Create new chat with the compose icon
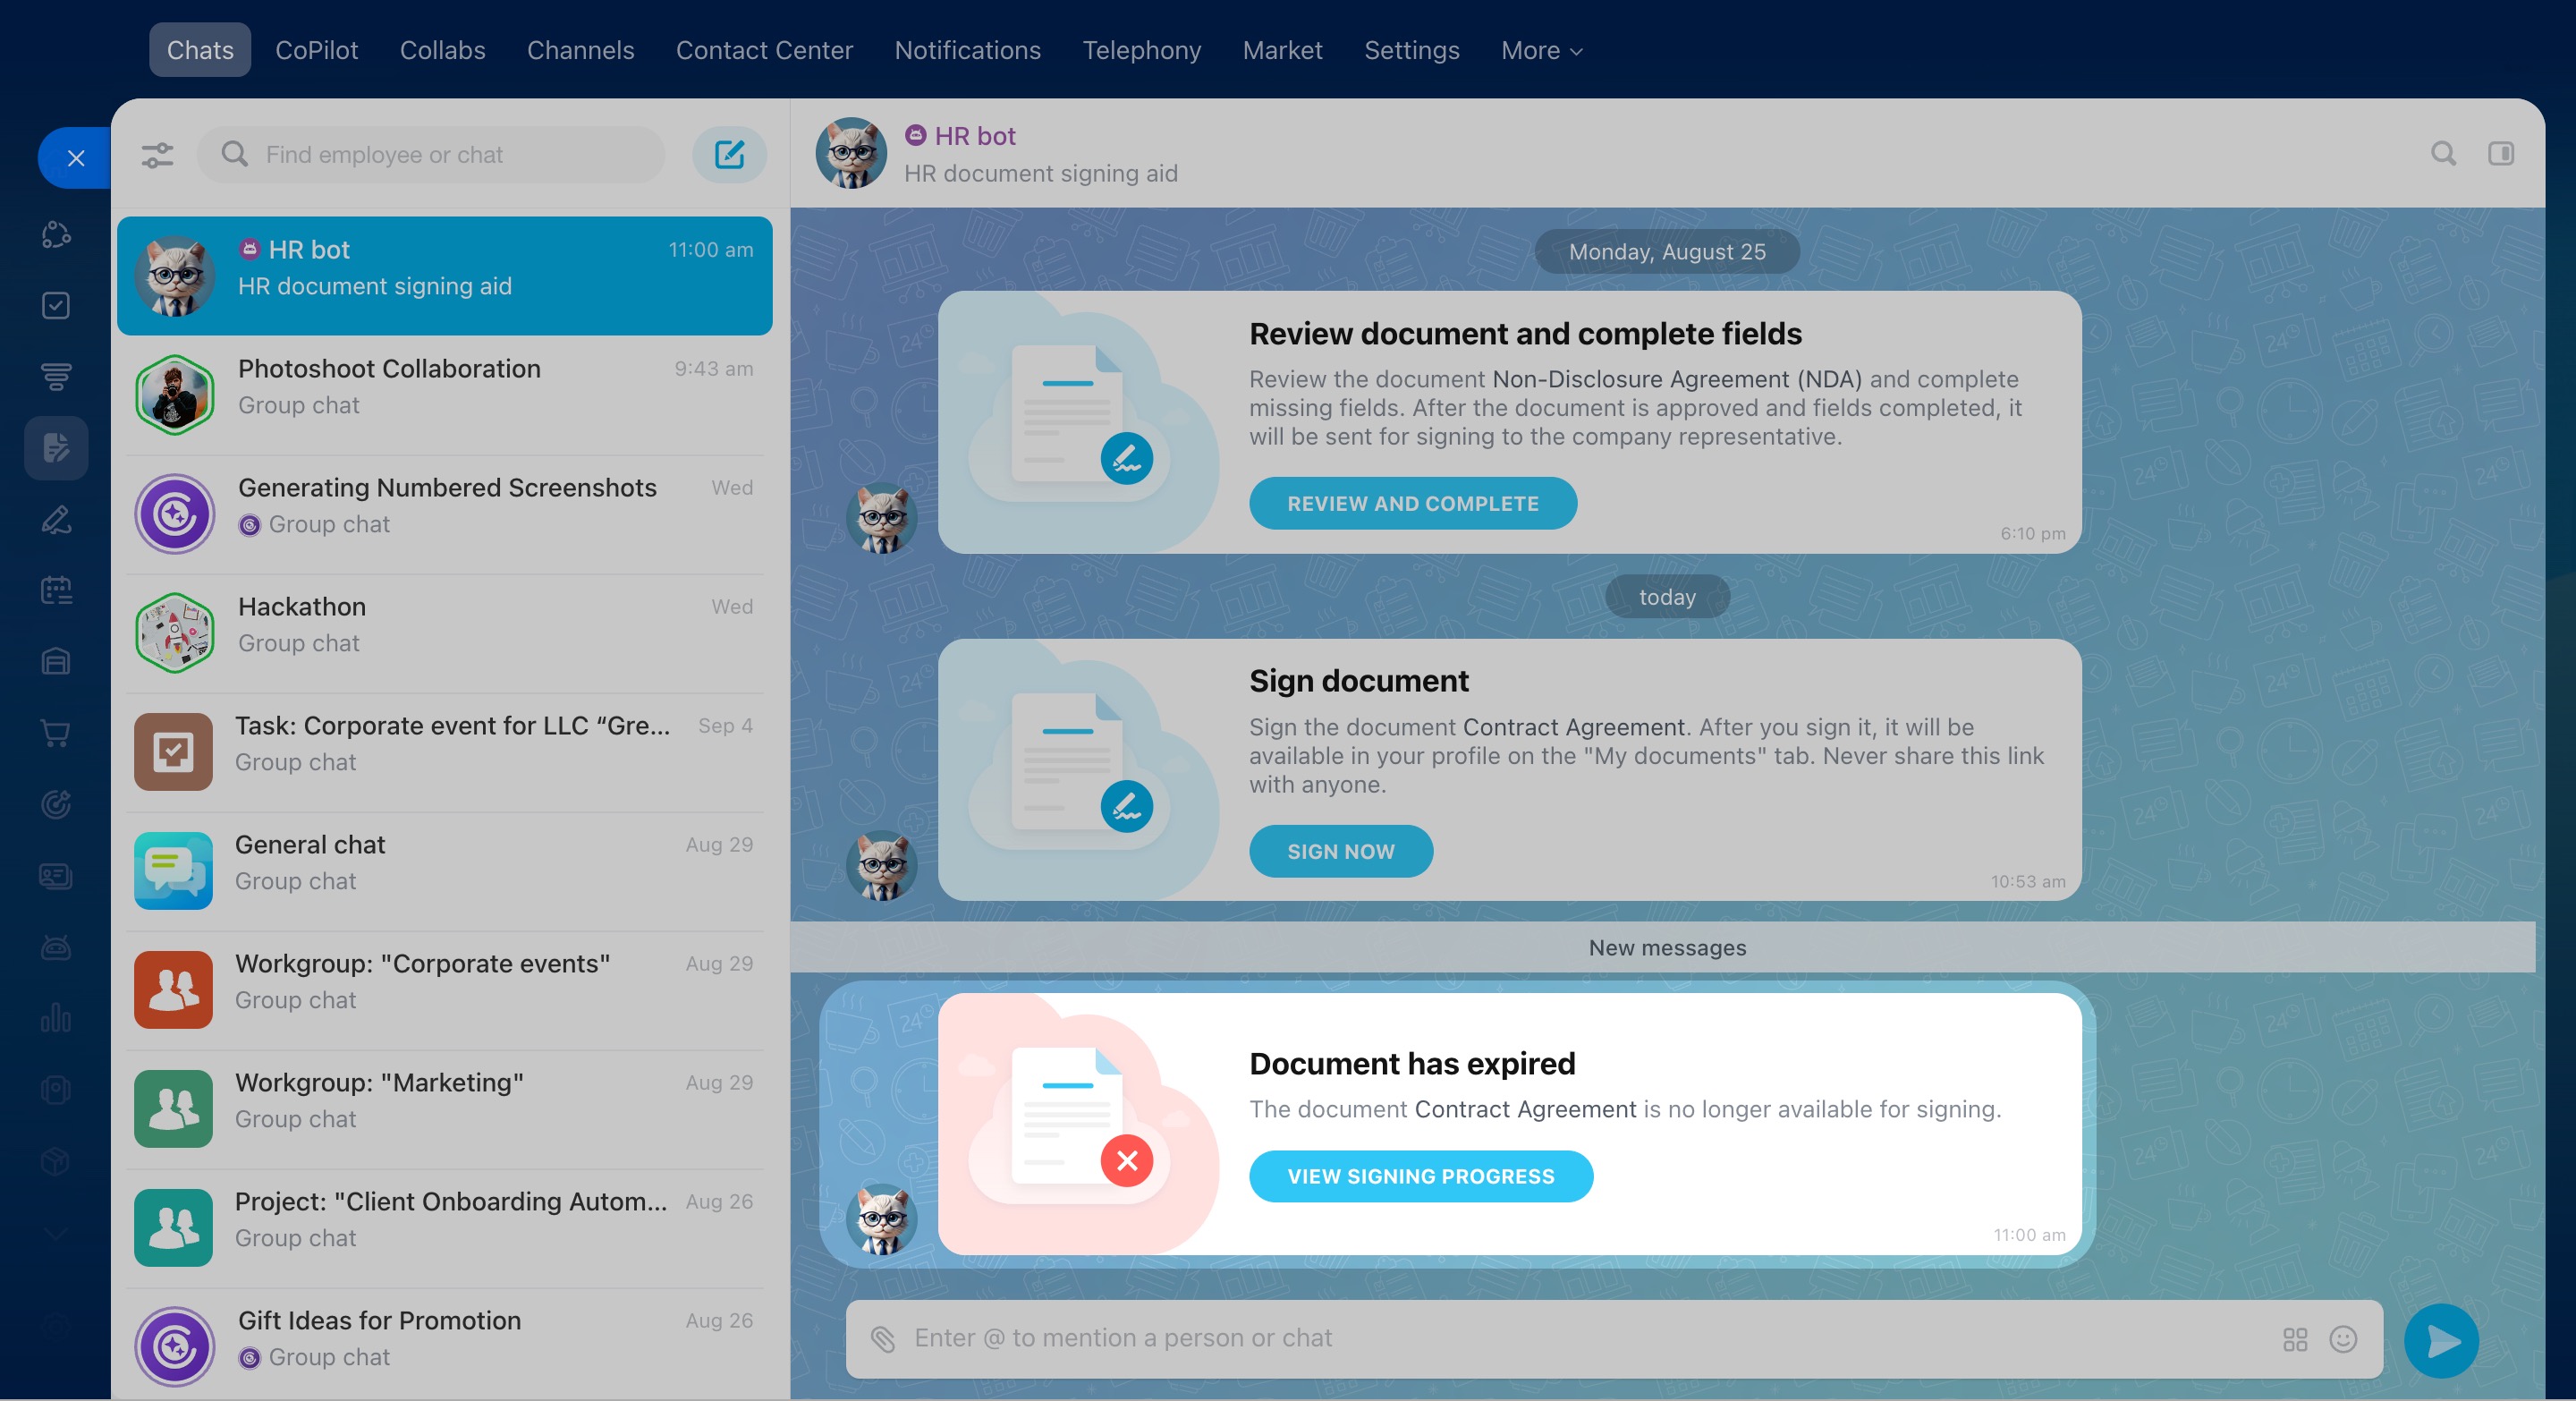This screenshot has width=2576, height=1401. [x=729, y=154]
